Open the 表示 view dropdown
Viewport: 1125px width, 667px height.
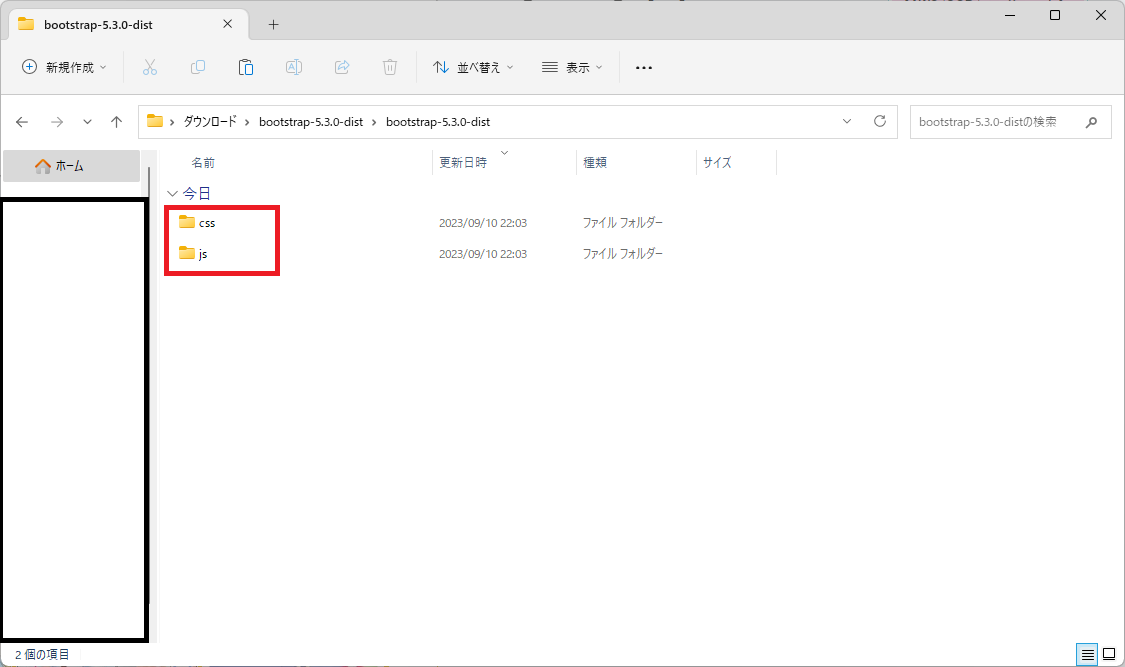coord(572,67)
